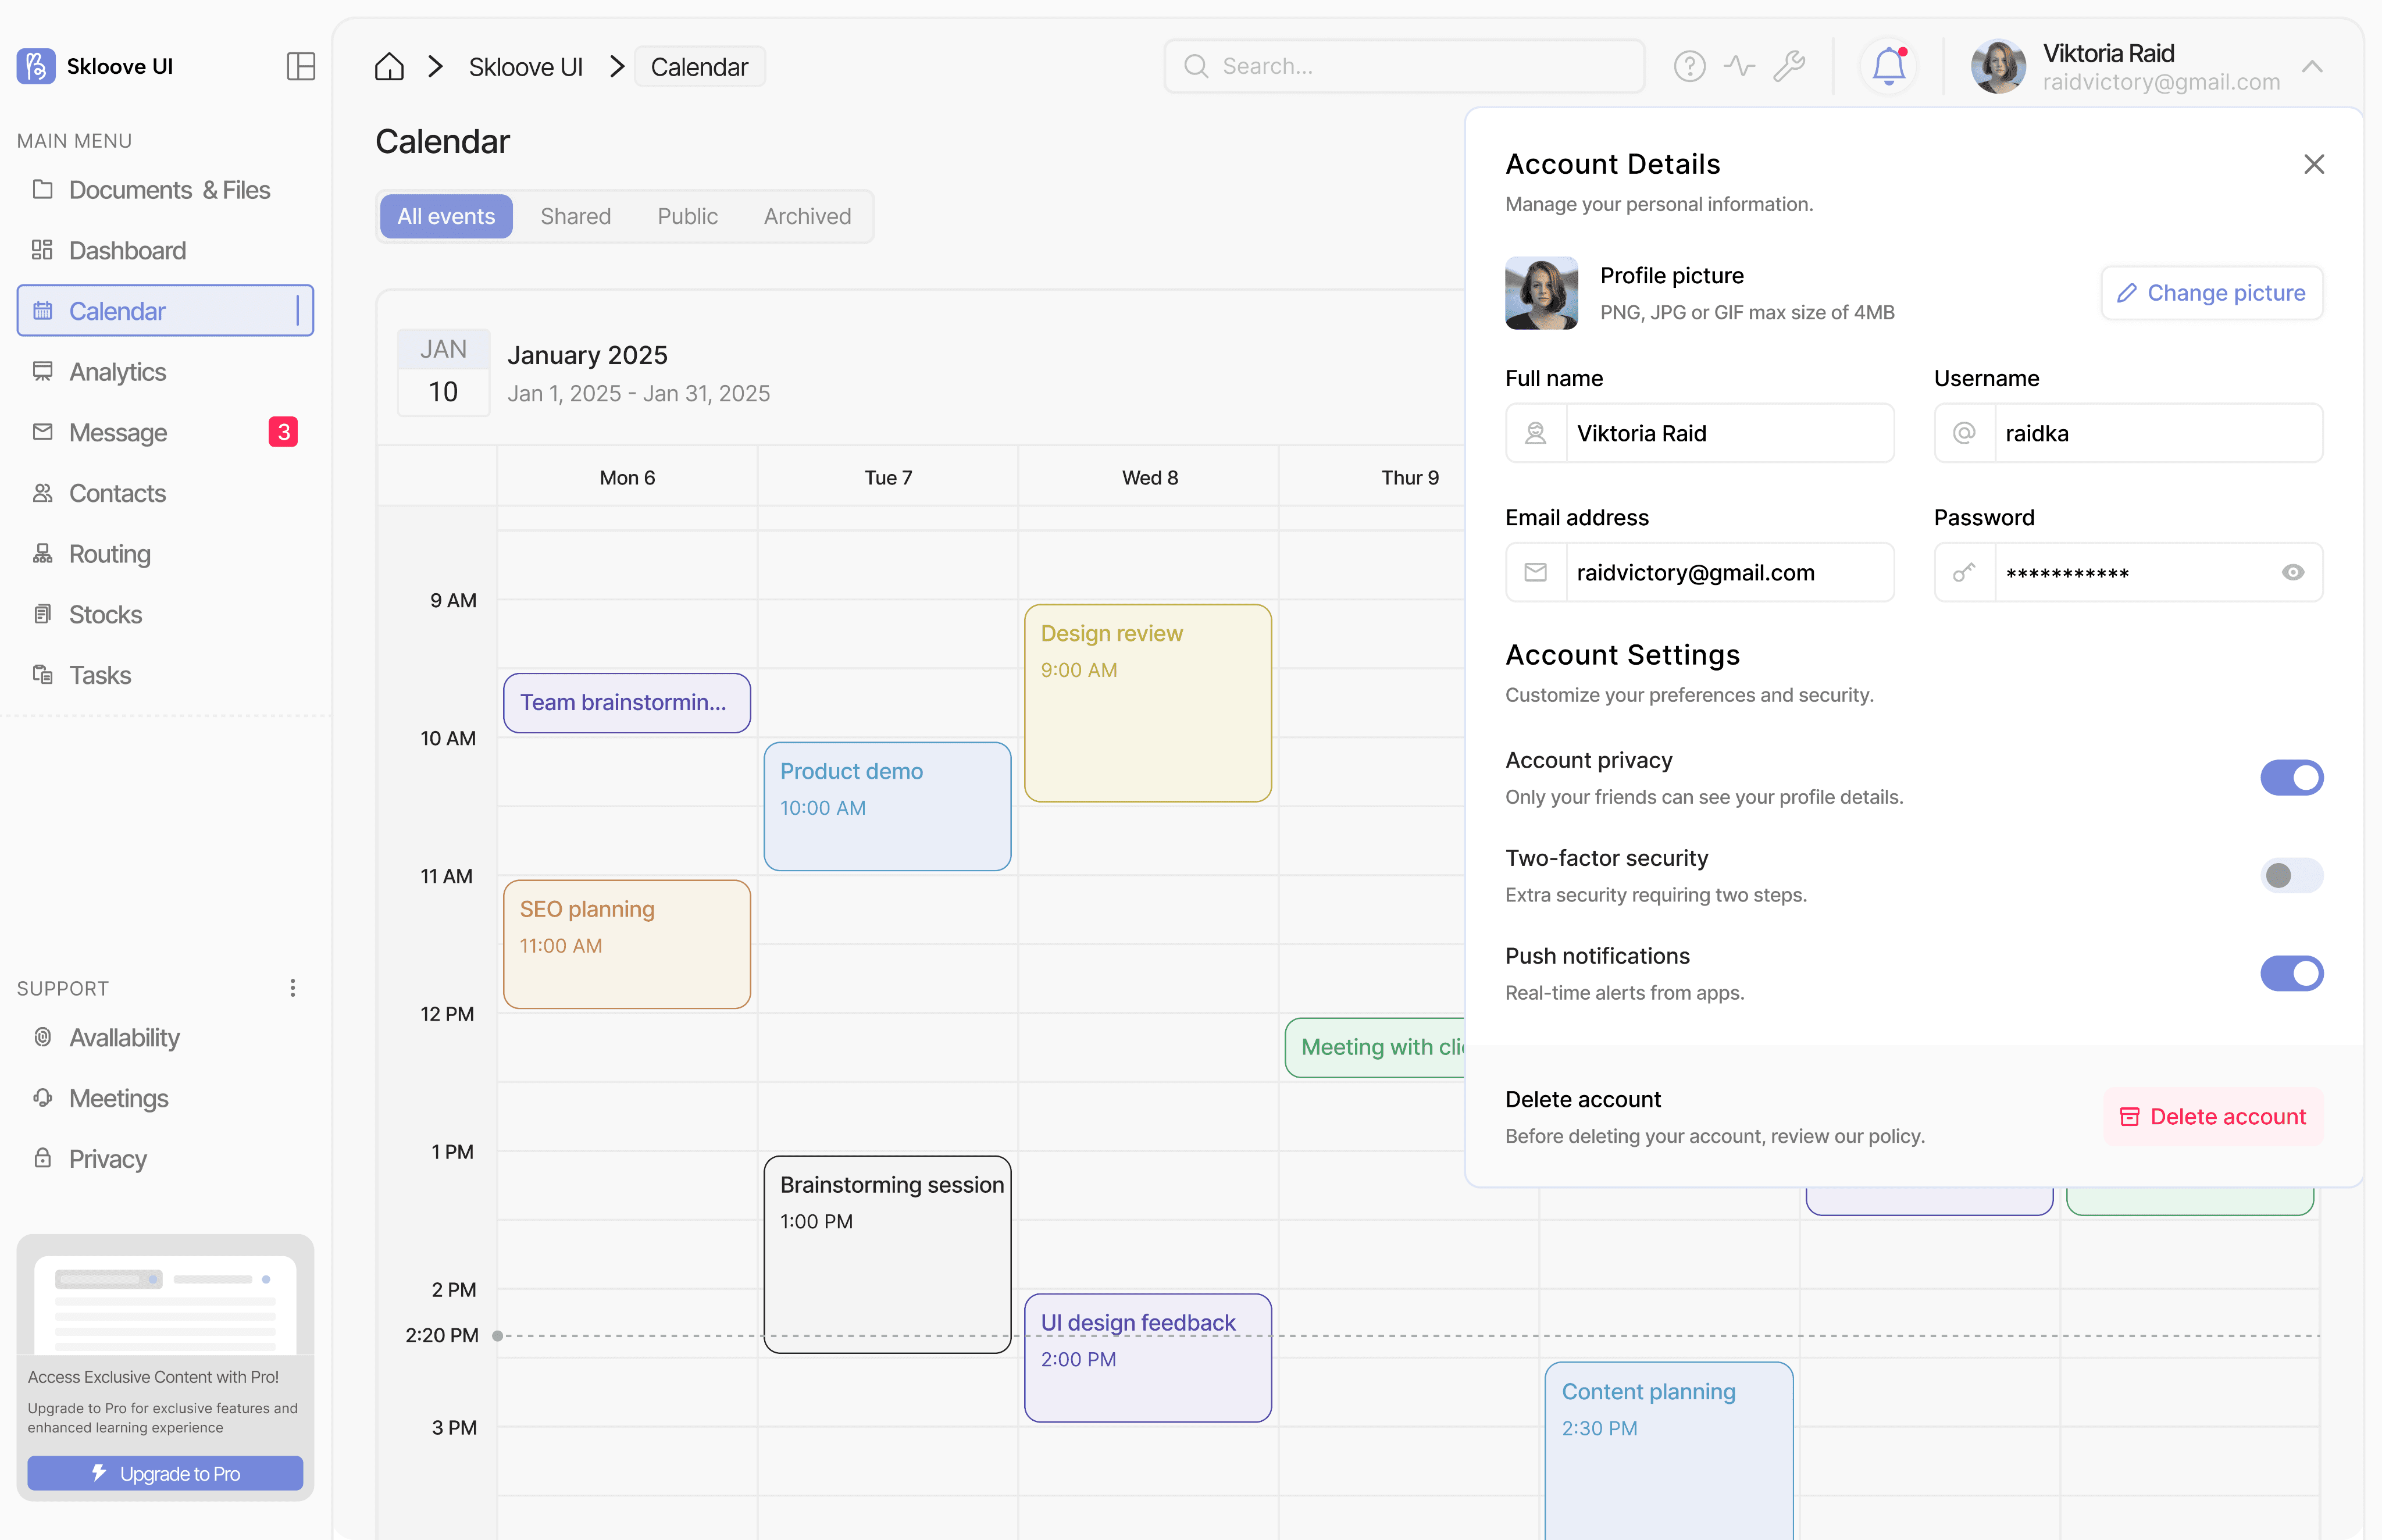The height and width of the screenshot is (1540, 2382).
Task: Open Analytics in the main menu
Action: (117, 372)
